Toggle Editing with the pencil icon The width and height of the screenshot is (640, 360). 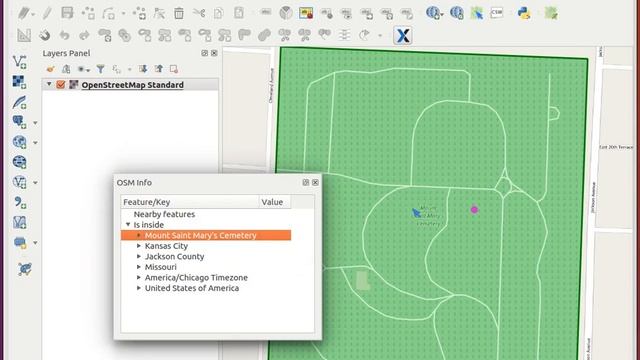47,13
